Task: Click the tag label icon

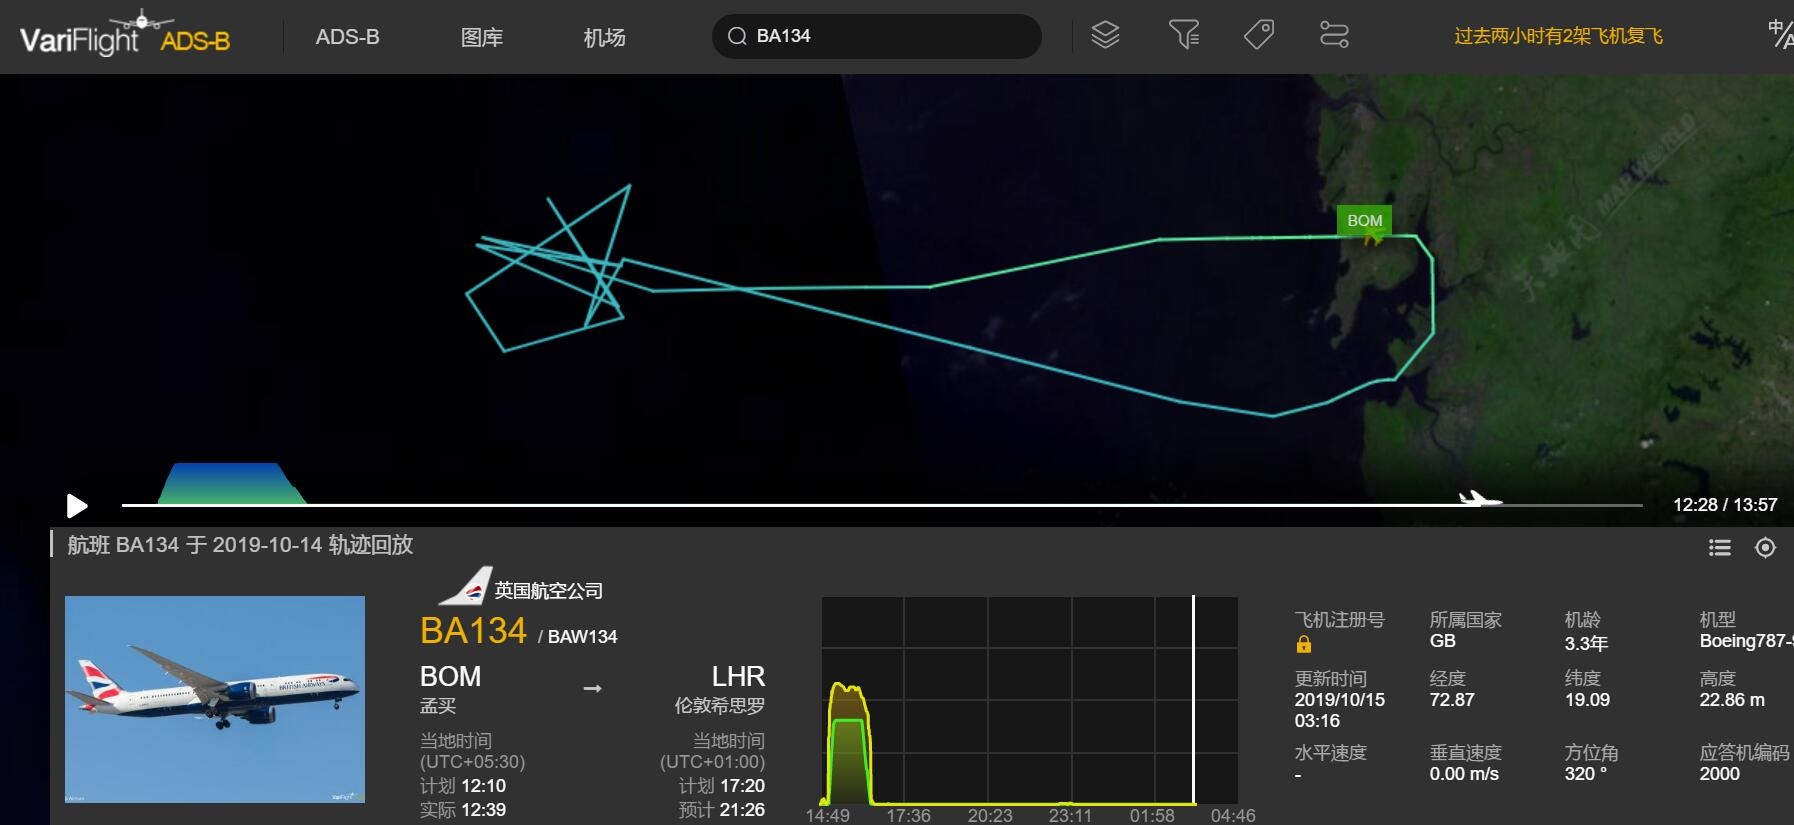Action: 1258,36
